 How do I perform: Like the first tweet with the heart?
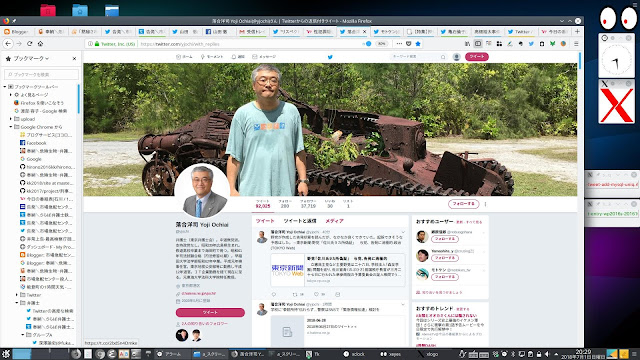[x=316, y=294]
